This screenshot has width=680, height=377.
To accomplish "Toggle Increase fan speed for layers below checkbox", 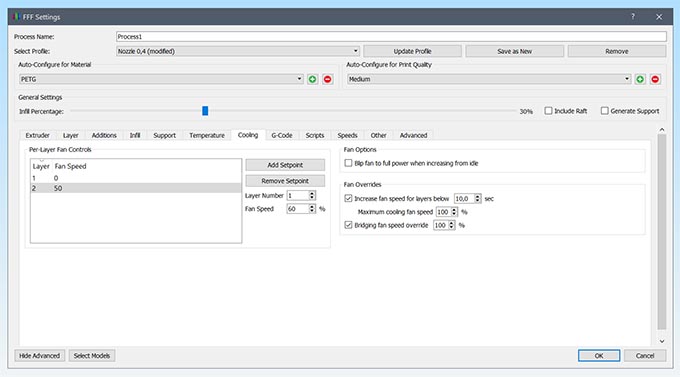I will coord(348,198).
